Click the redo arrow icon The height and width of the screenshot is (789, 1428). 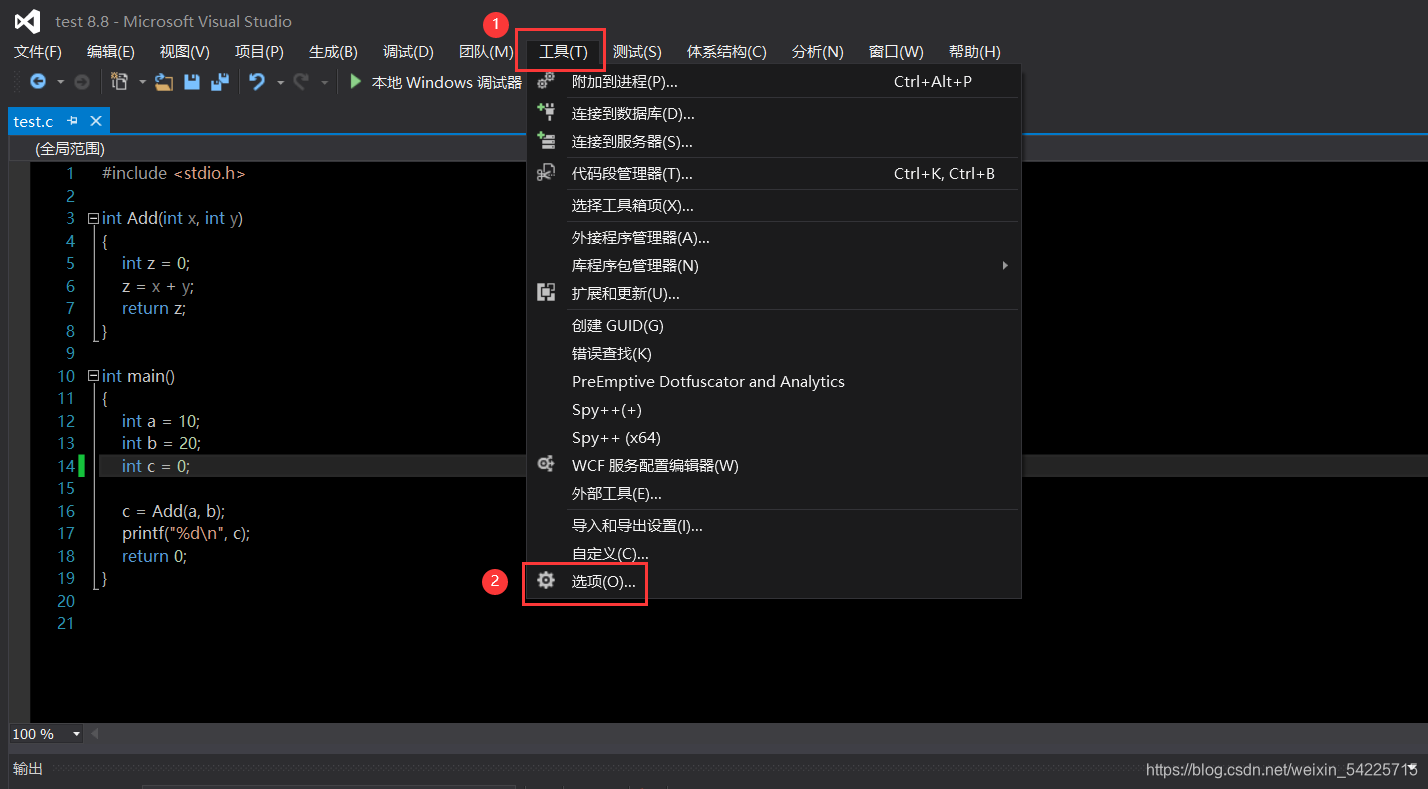[x=301, y=82]
